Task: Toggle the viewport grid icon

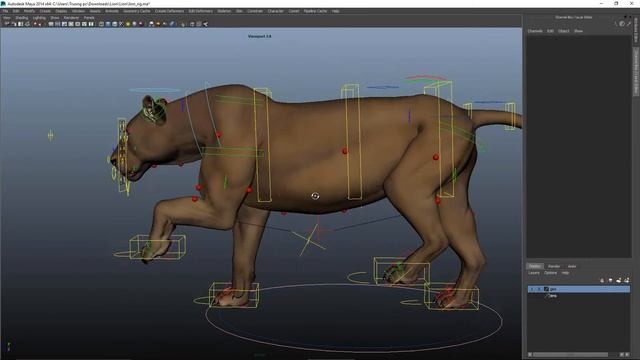Action: click(x=51, y=24)
